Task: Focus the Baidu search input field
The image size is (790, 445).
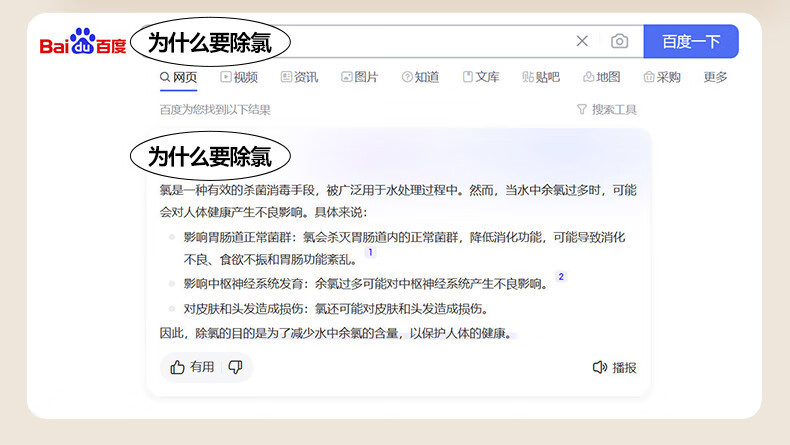Action: pyautogui.click(x=393, y=41)
